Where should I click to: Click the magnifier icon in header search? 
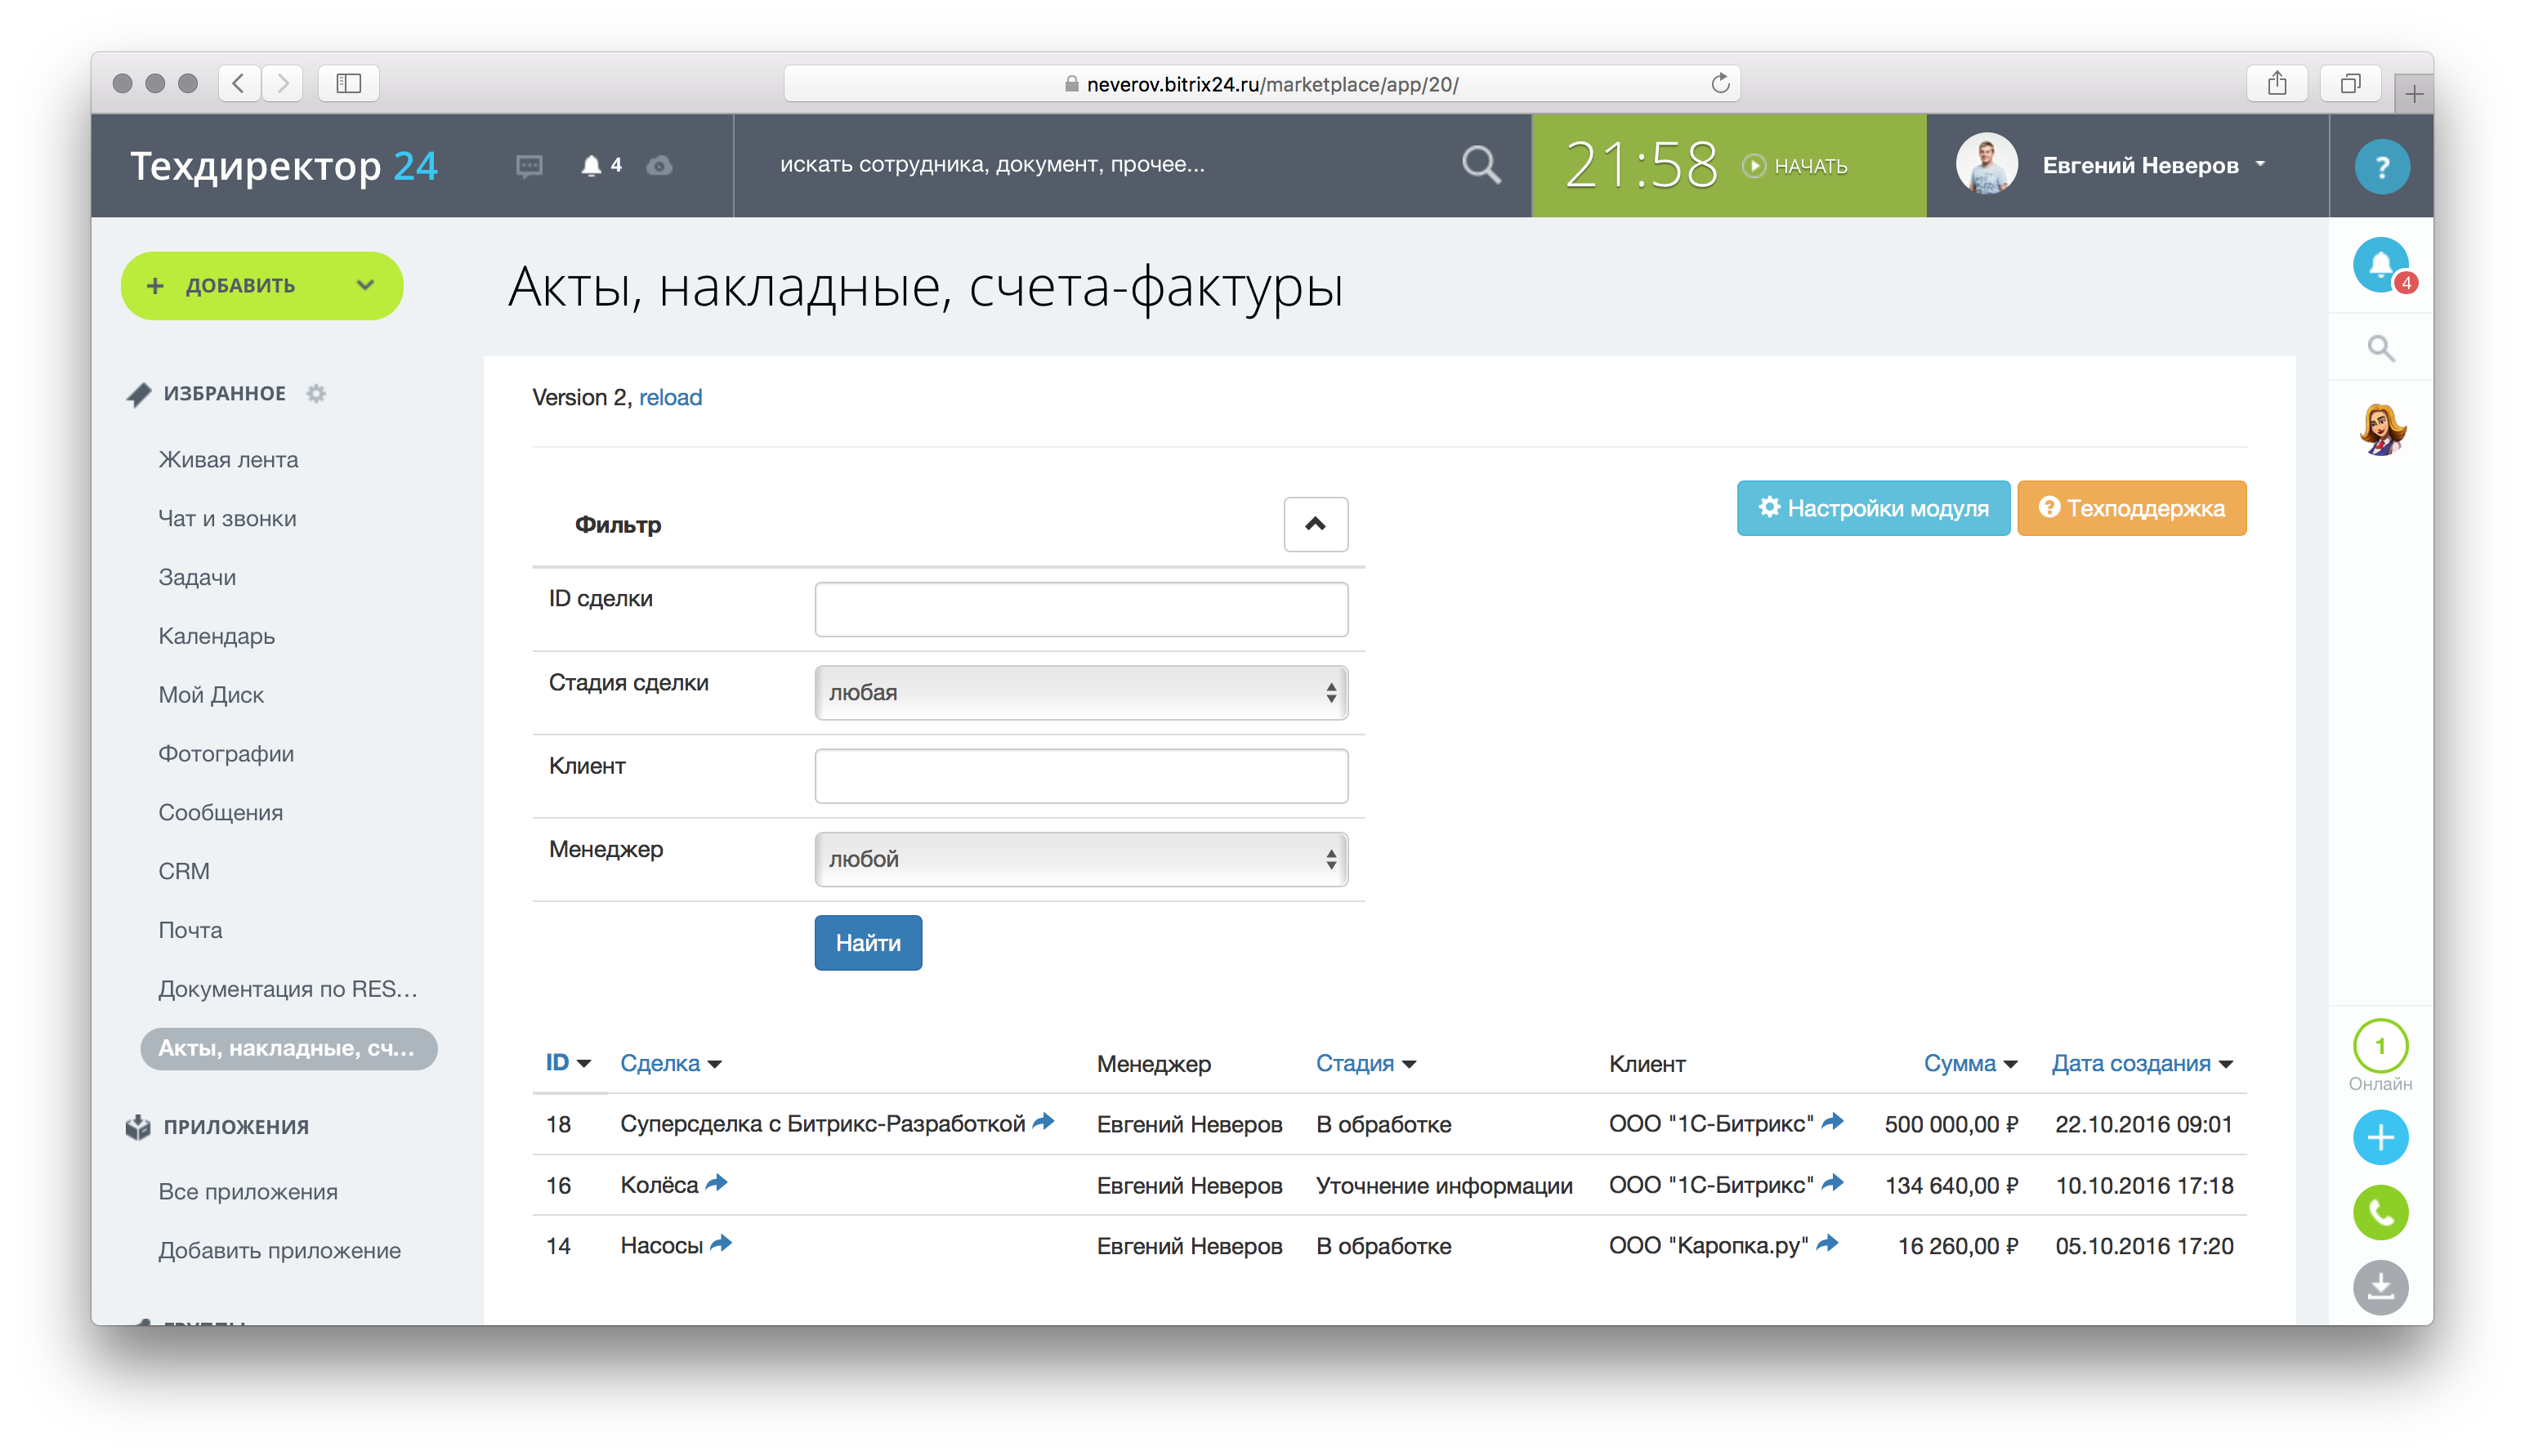click(x=1480, y=165)
